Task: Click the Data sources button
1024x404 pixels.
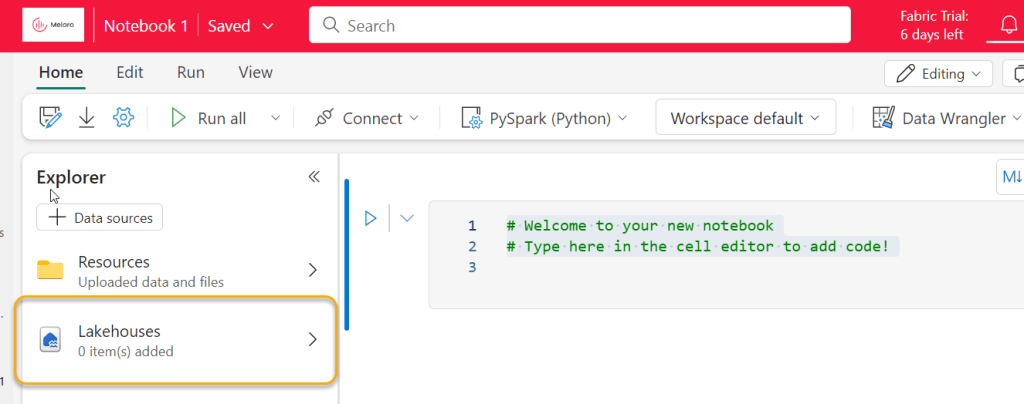Action: (x=100, y=217)
